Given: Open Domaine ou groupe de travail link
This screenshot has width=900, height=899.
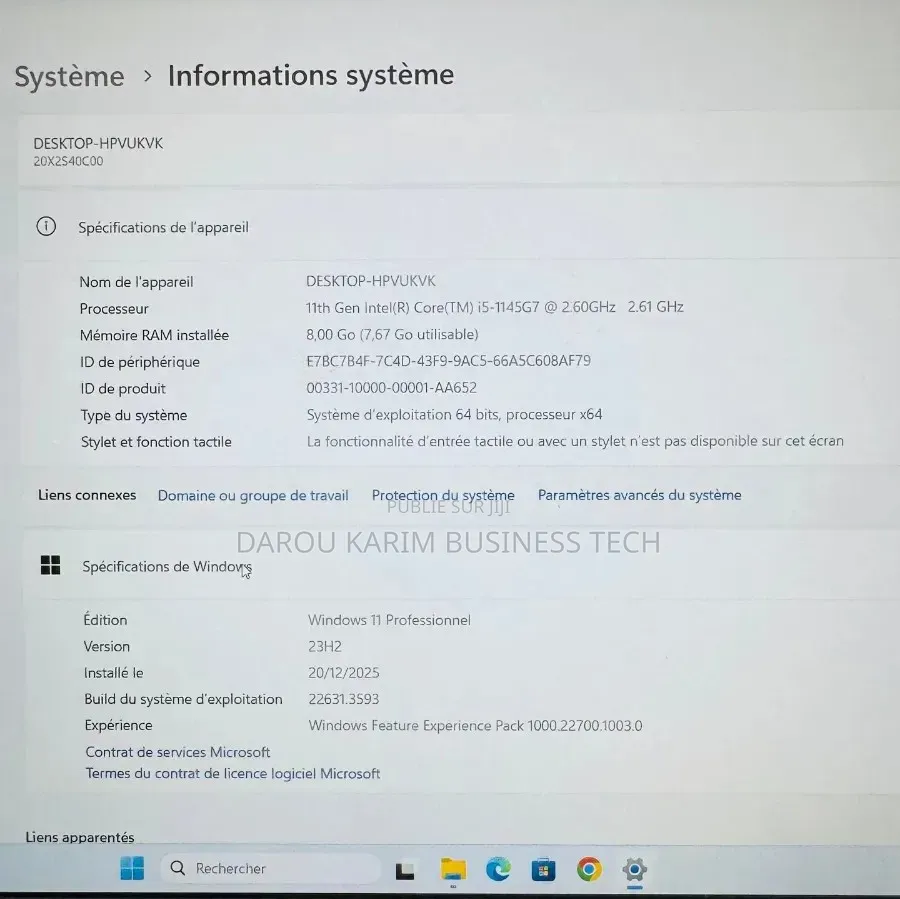Looking at the screenshot, I should click(253, 495).
